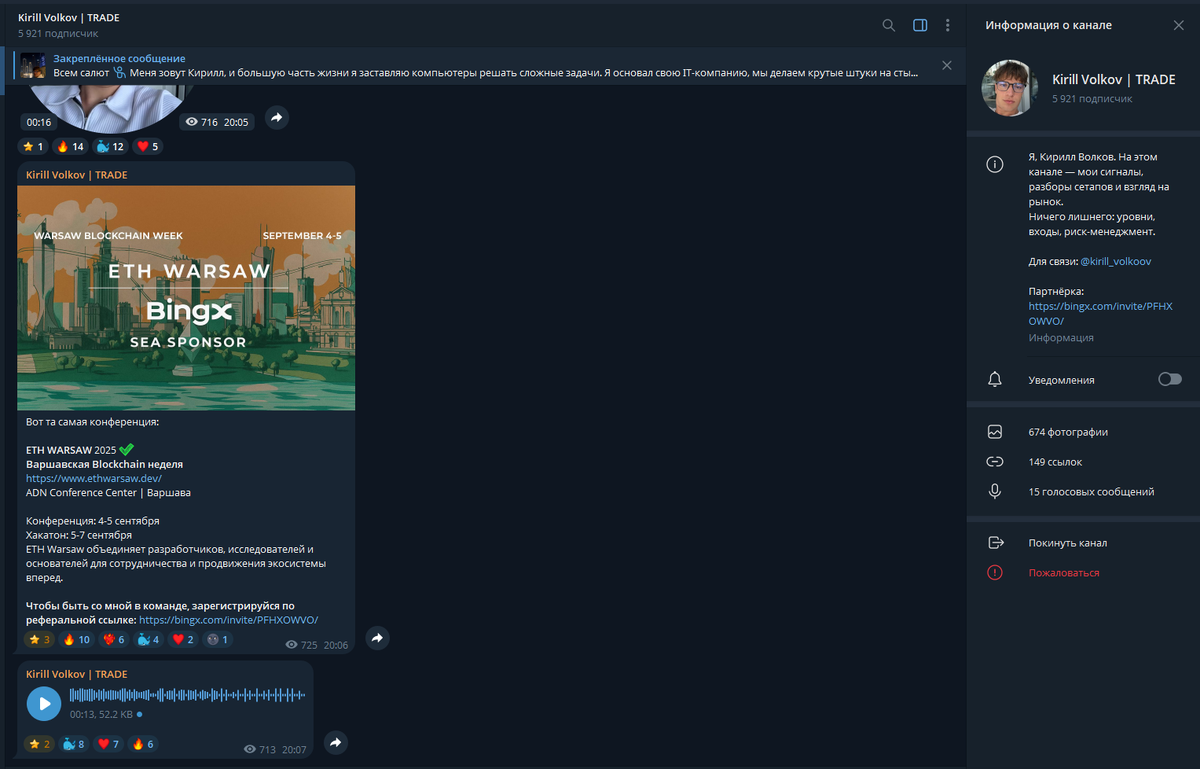Screen dimensions: 1200x769
Task: Close the channel info panel
Action: pyautogui.click(x=1178, y=25)
